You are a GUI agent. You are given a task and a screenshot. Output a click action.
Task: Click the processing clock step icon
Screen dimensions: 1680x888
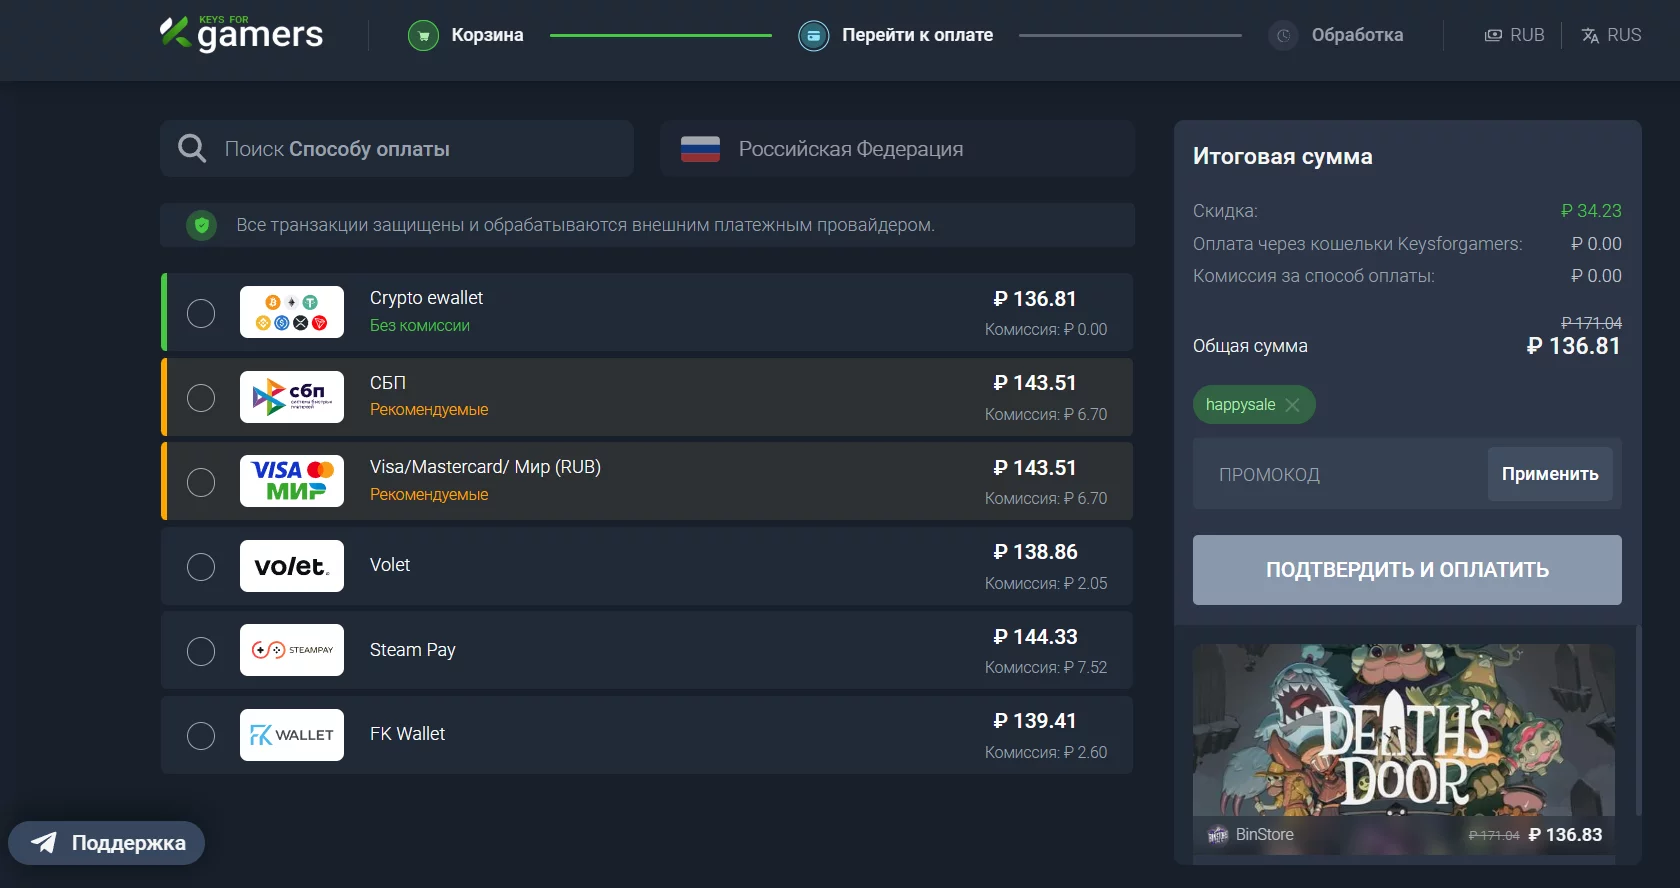pyautogui.click(x=1284, y=36)
